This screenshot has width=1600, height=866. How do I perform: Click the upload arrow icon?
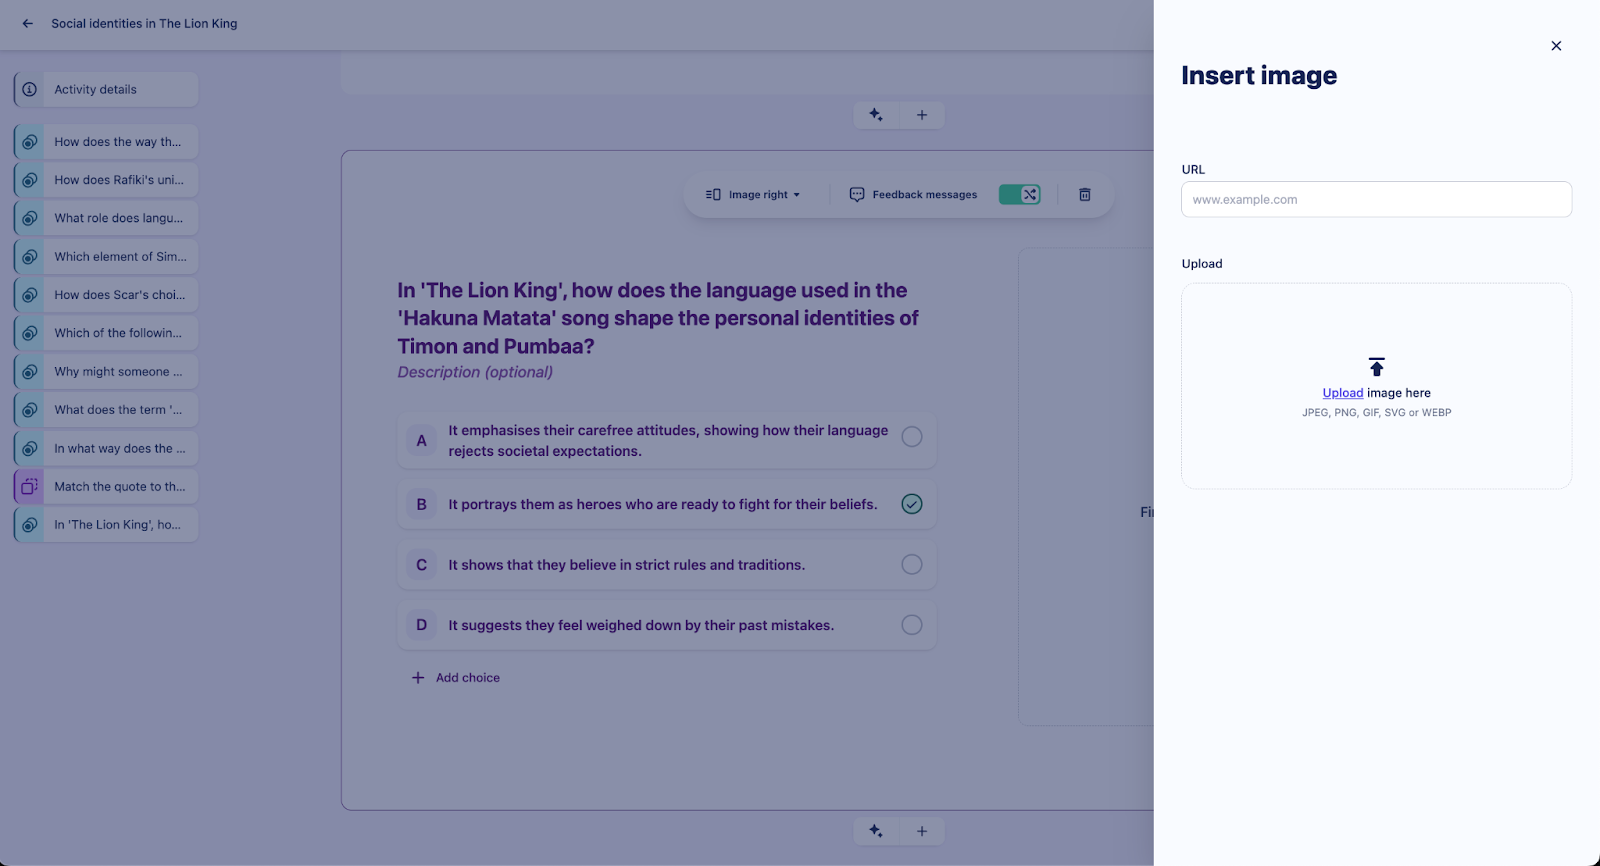[x=1377, y=367]
